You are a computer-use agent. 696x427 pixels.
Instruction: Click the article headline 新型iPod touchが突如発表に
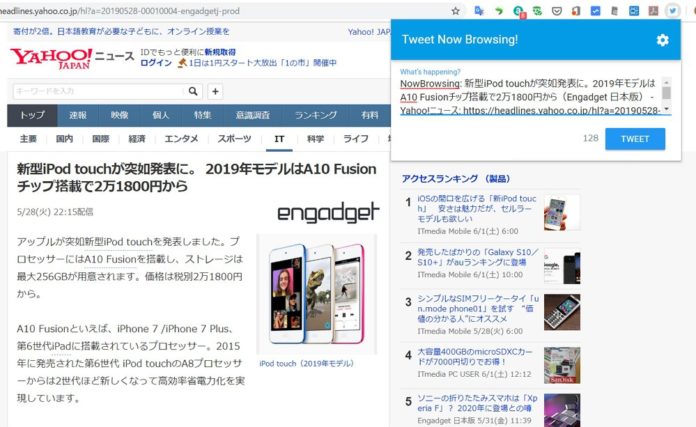[197, 177]
